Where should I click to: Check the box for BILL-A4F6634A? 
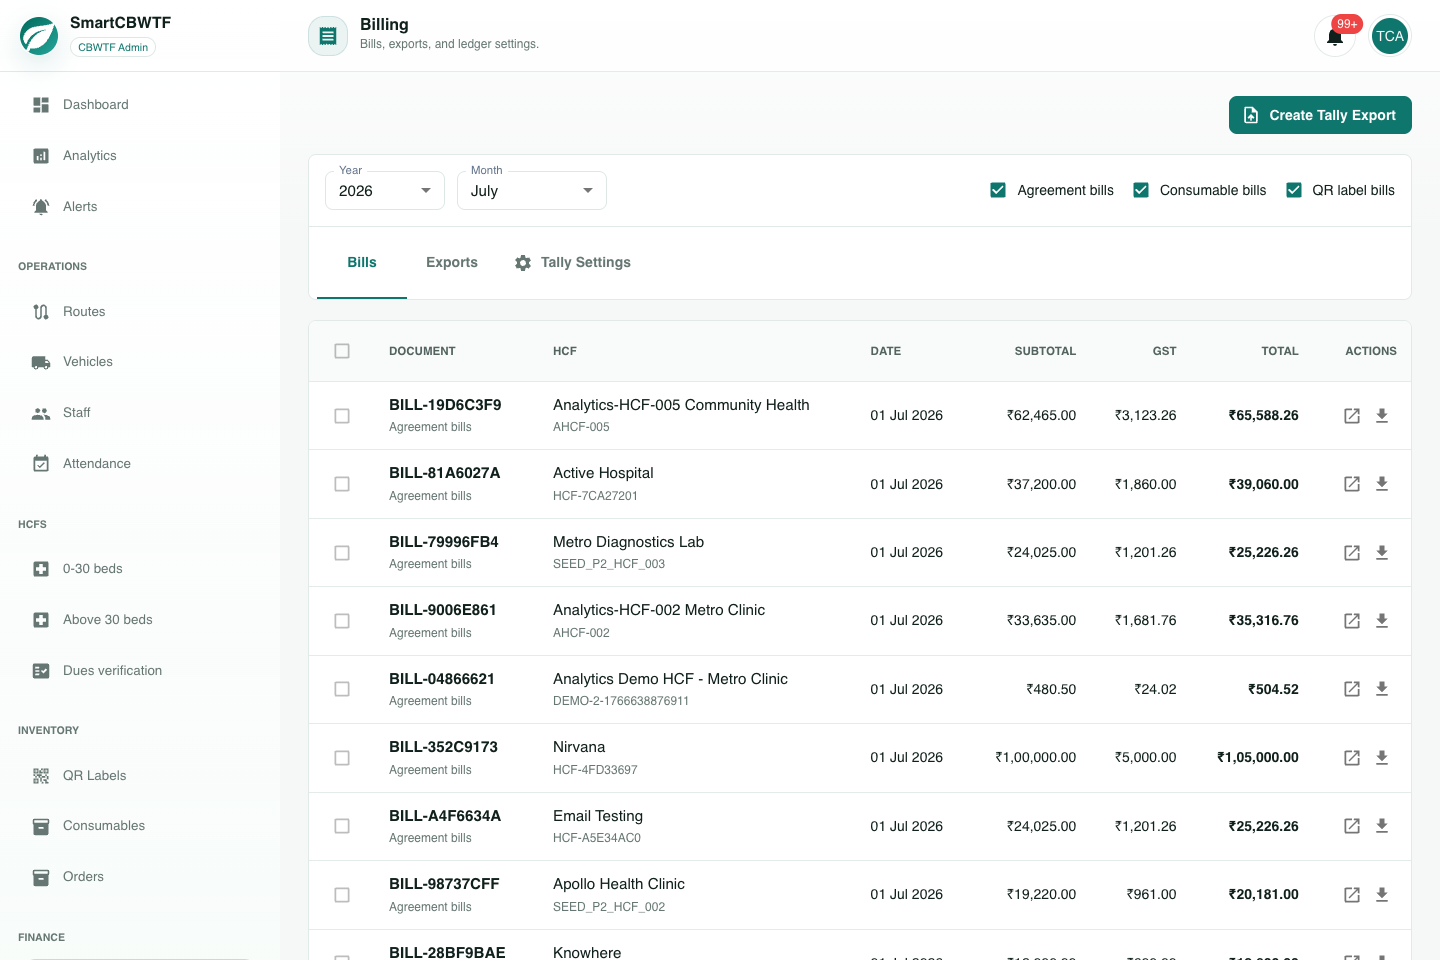[342, 826]
